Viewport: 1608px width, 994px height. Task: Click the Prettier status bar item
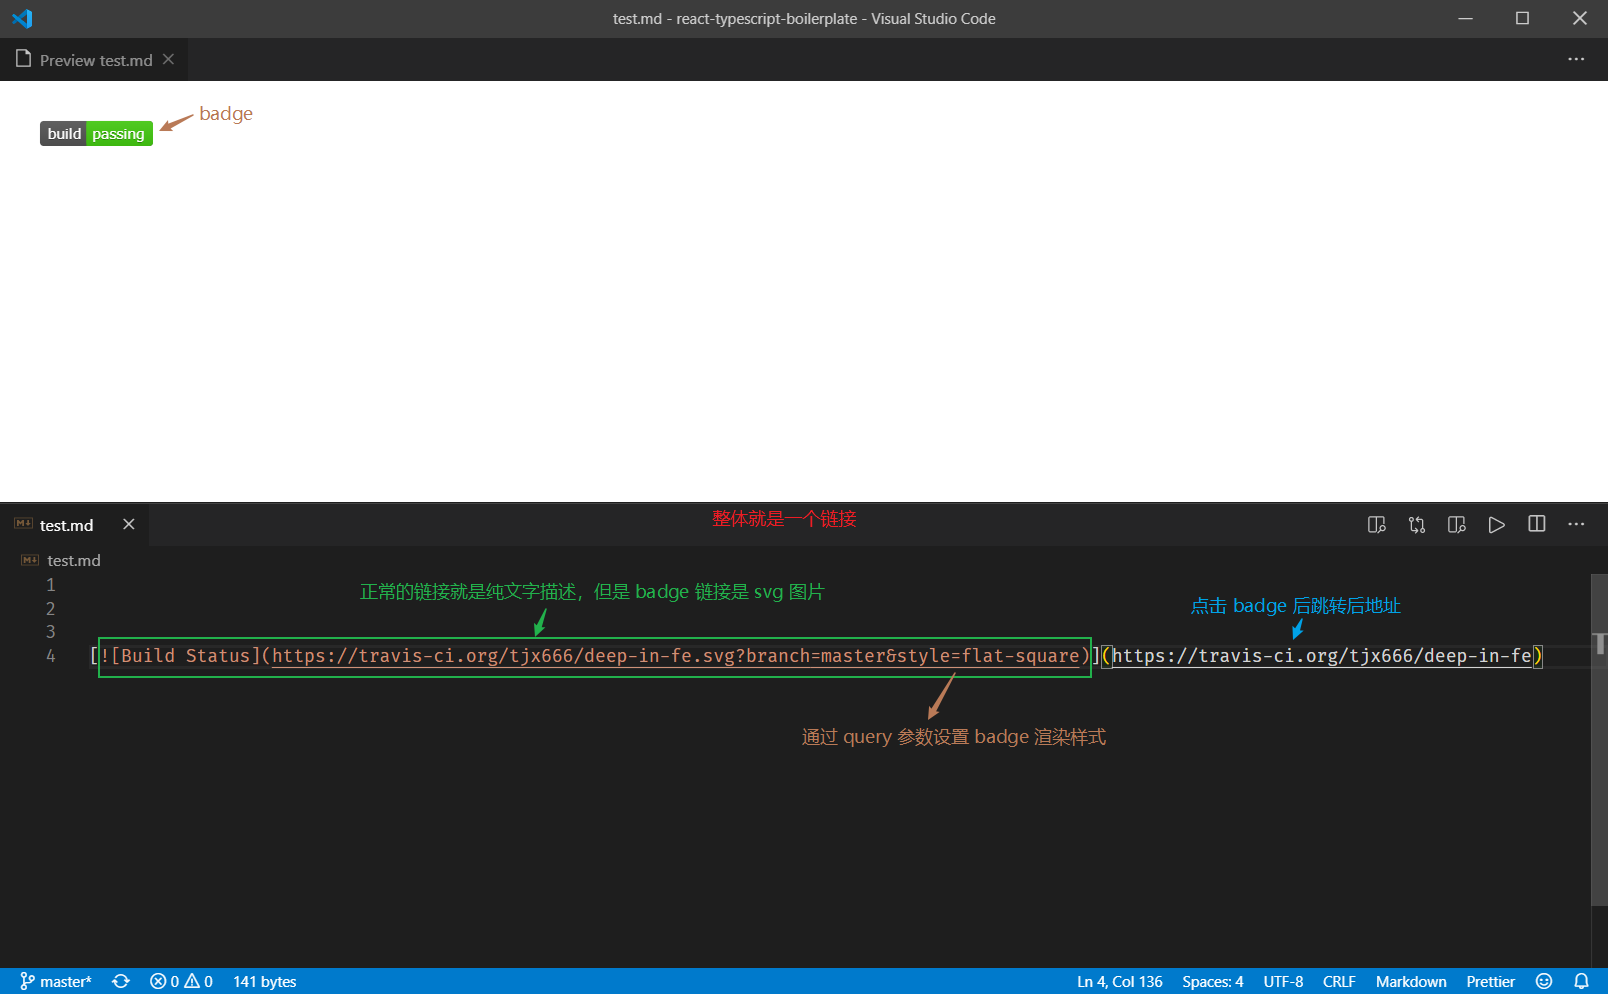tap(1490, 982)
